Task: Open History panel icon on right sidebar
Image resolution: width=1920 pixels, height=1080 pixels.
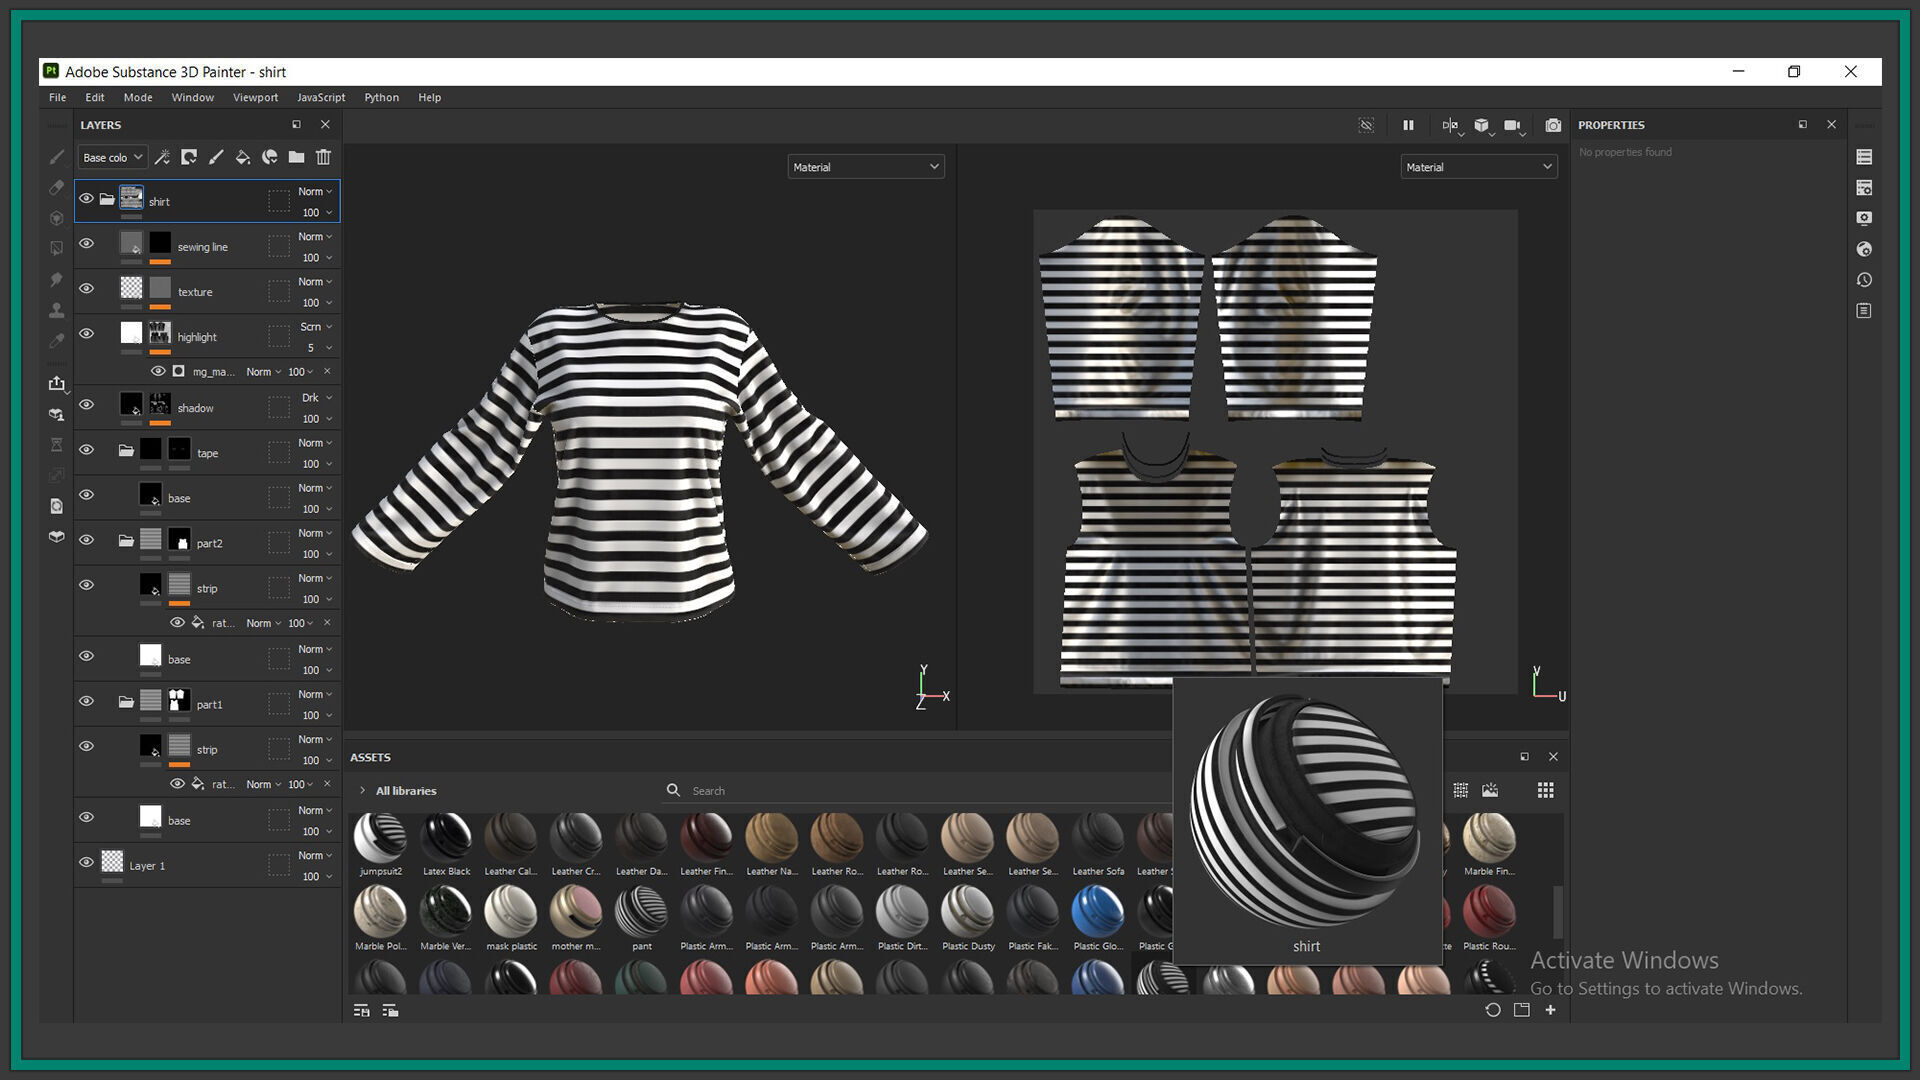Action: tap(1863, 280)
